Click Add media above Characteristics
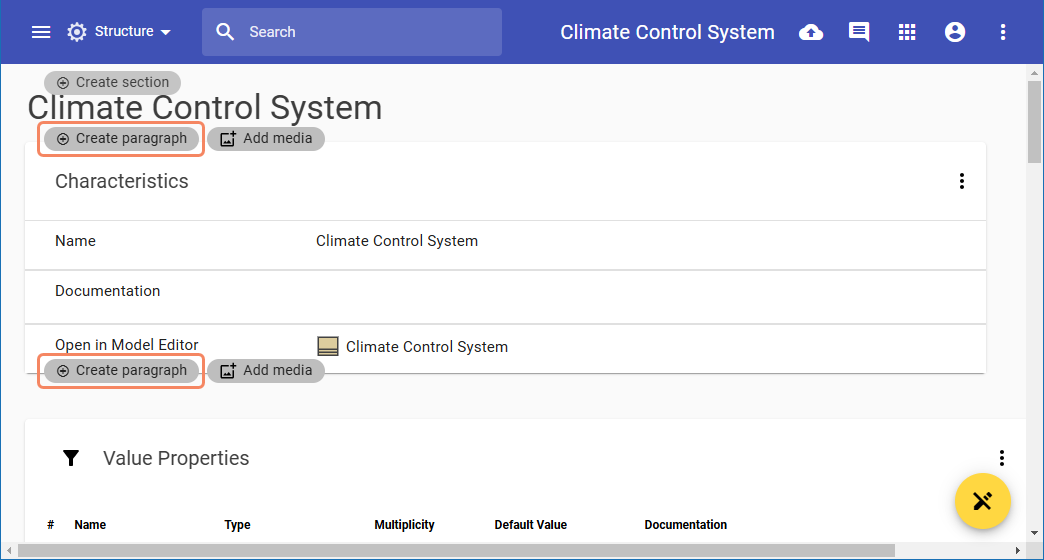 pos(266,139)
